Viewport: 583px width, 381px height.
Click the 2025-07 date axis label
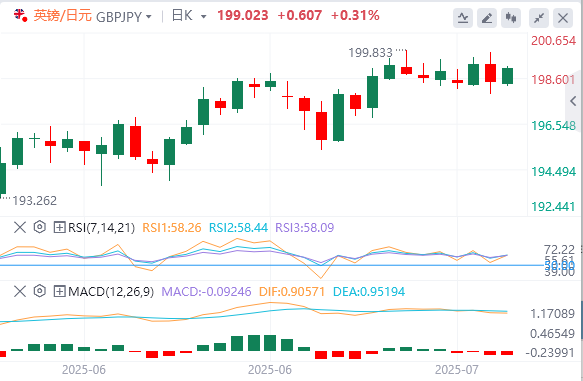click(x=457, y=370)
